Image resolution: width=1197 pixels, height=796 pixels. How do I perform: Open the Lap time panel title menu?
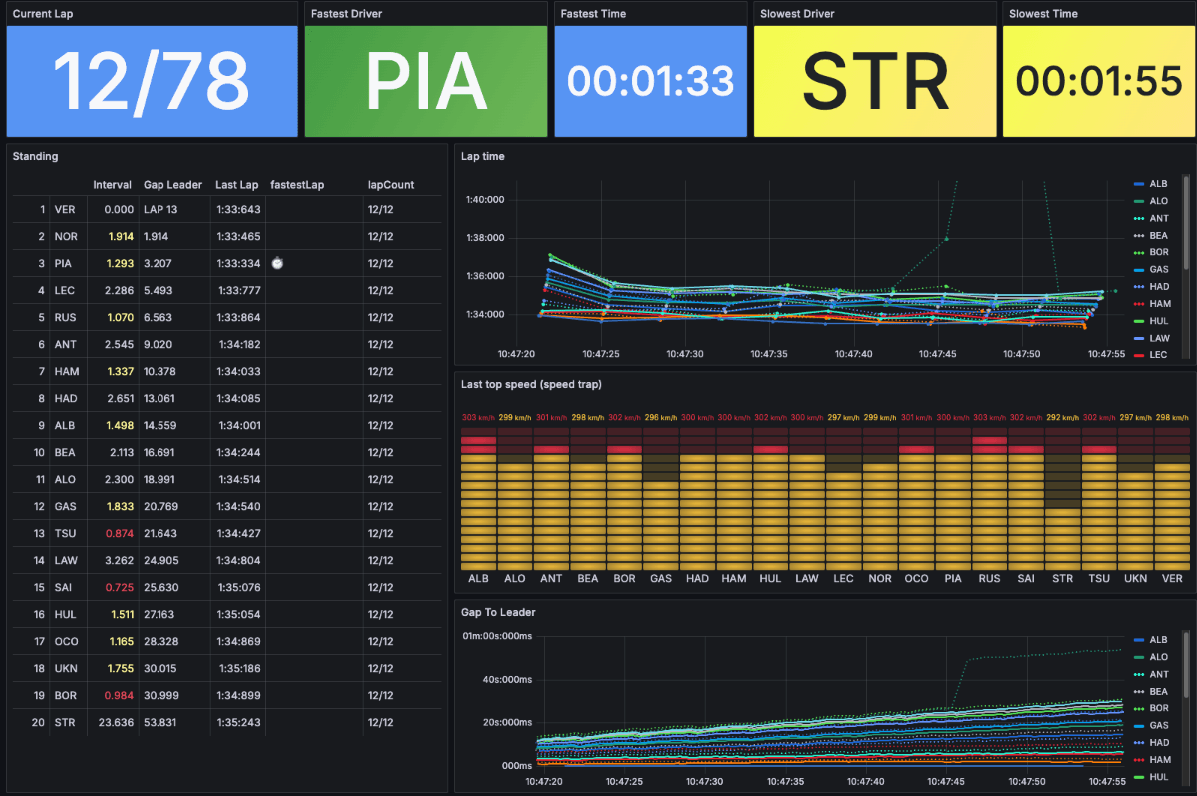(482, 156)
